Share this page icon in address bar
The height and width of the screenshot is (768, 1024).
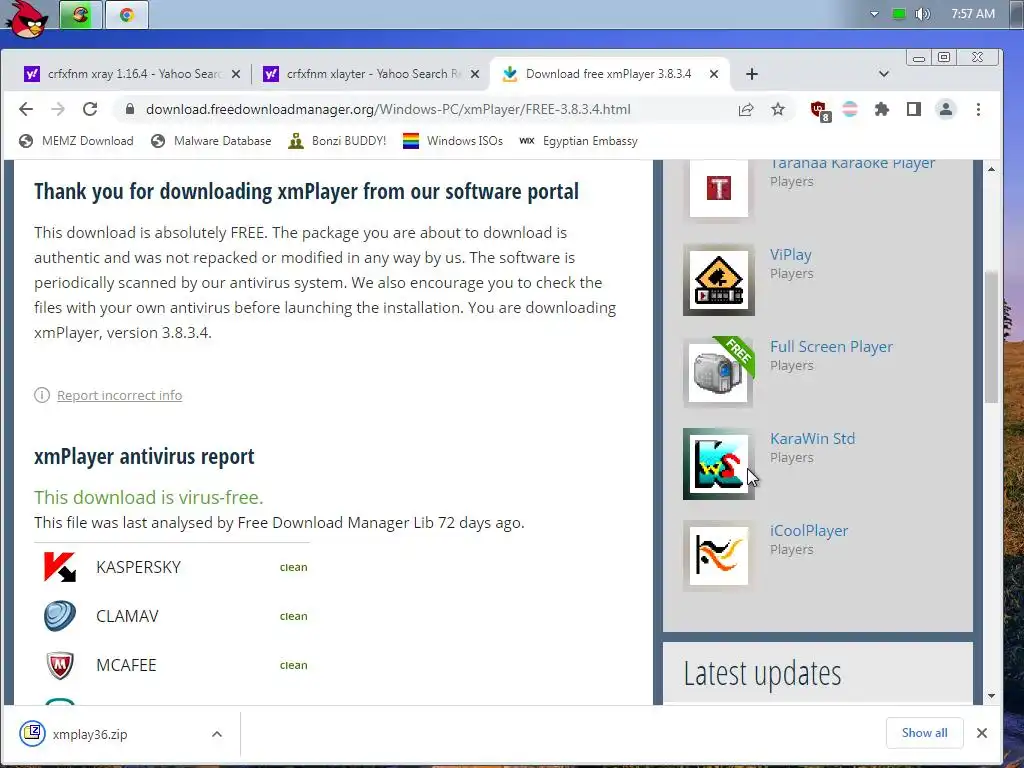(x=746, y=109)
